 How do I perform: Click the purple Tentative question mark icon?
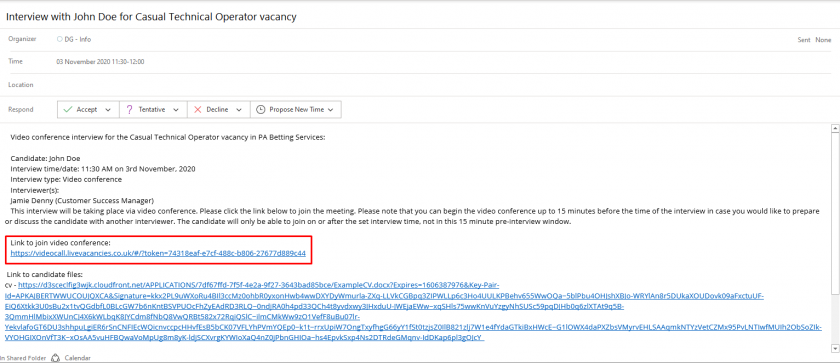129,109
